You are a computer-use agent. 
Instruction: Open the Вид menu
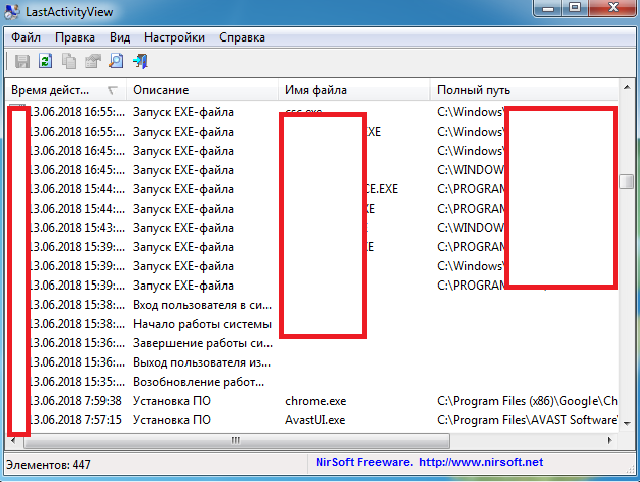(x=120, y=37)
